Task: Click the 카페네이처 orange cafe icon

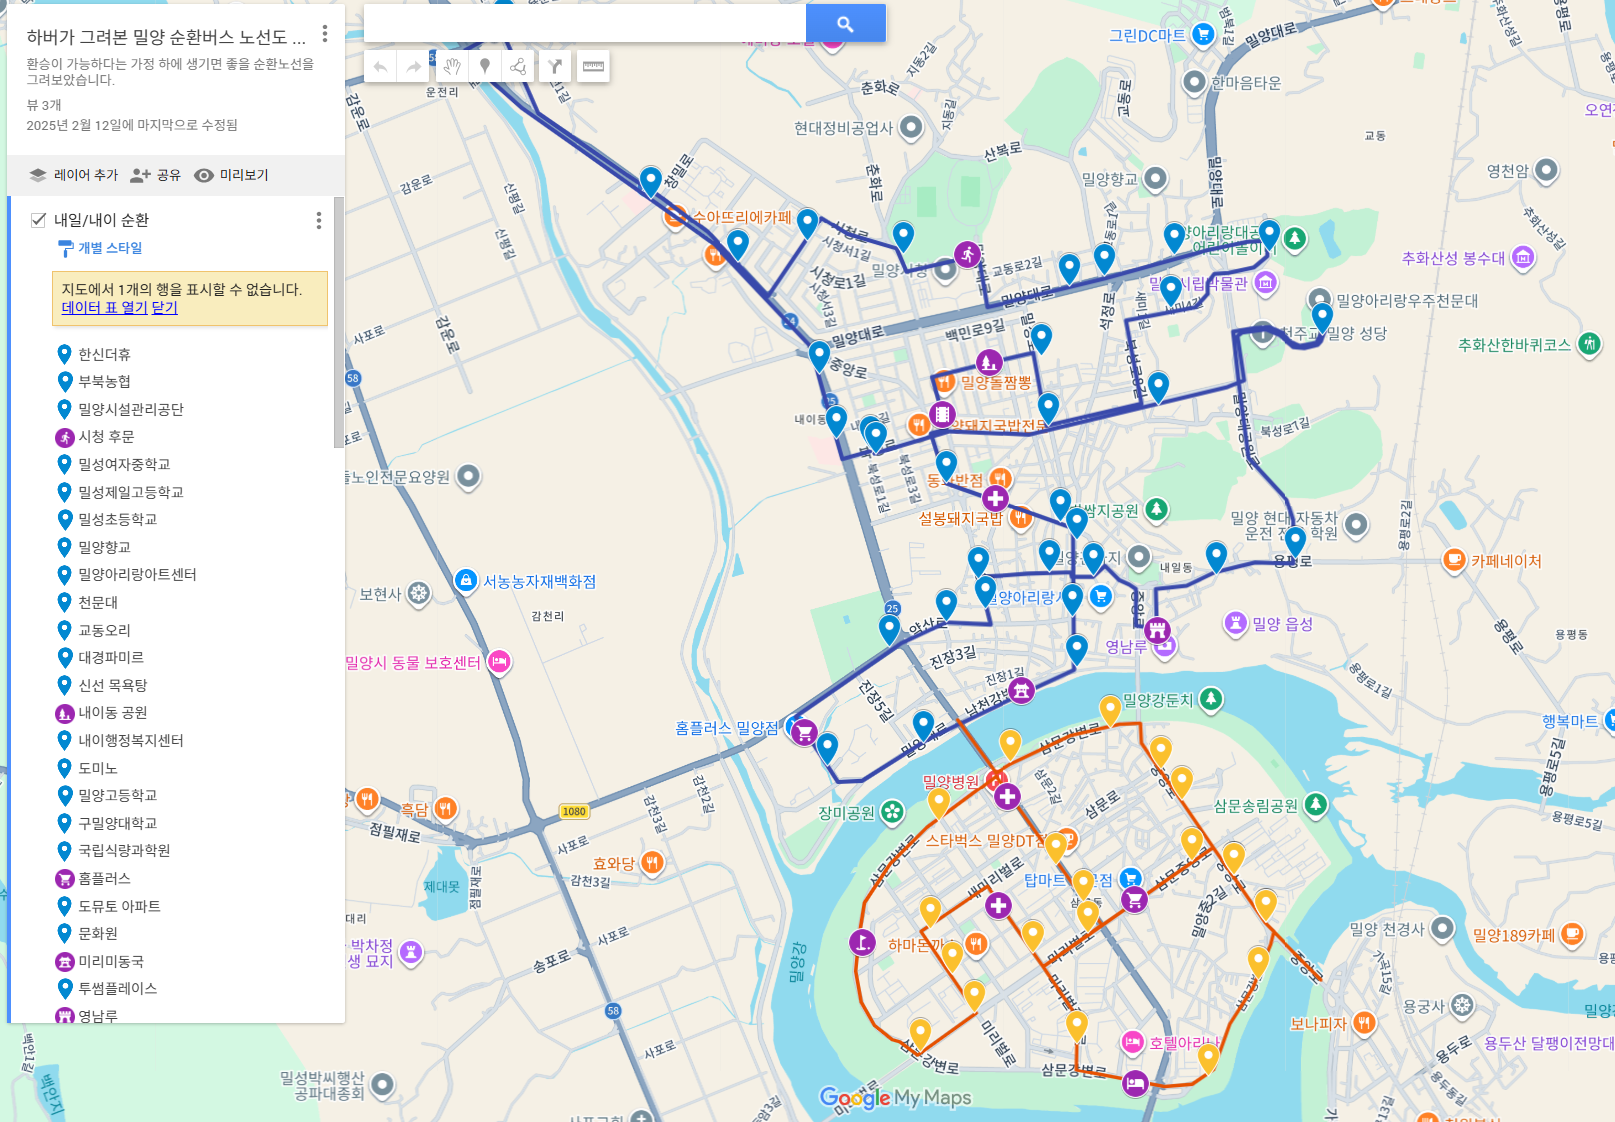Action: tap(1455, 561)
